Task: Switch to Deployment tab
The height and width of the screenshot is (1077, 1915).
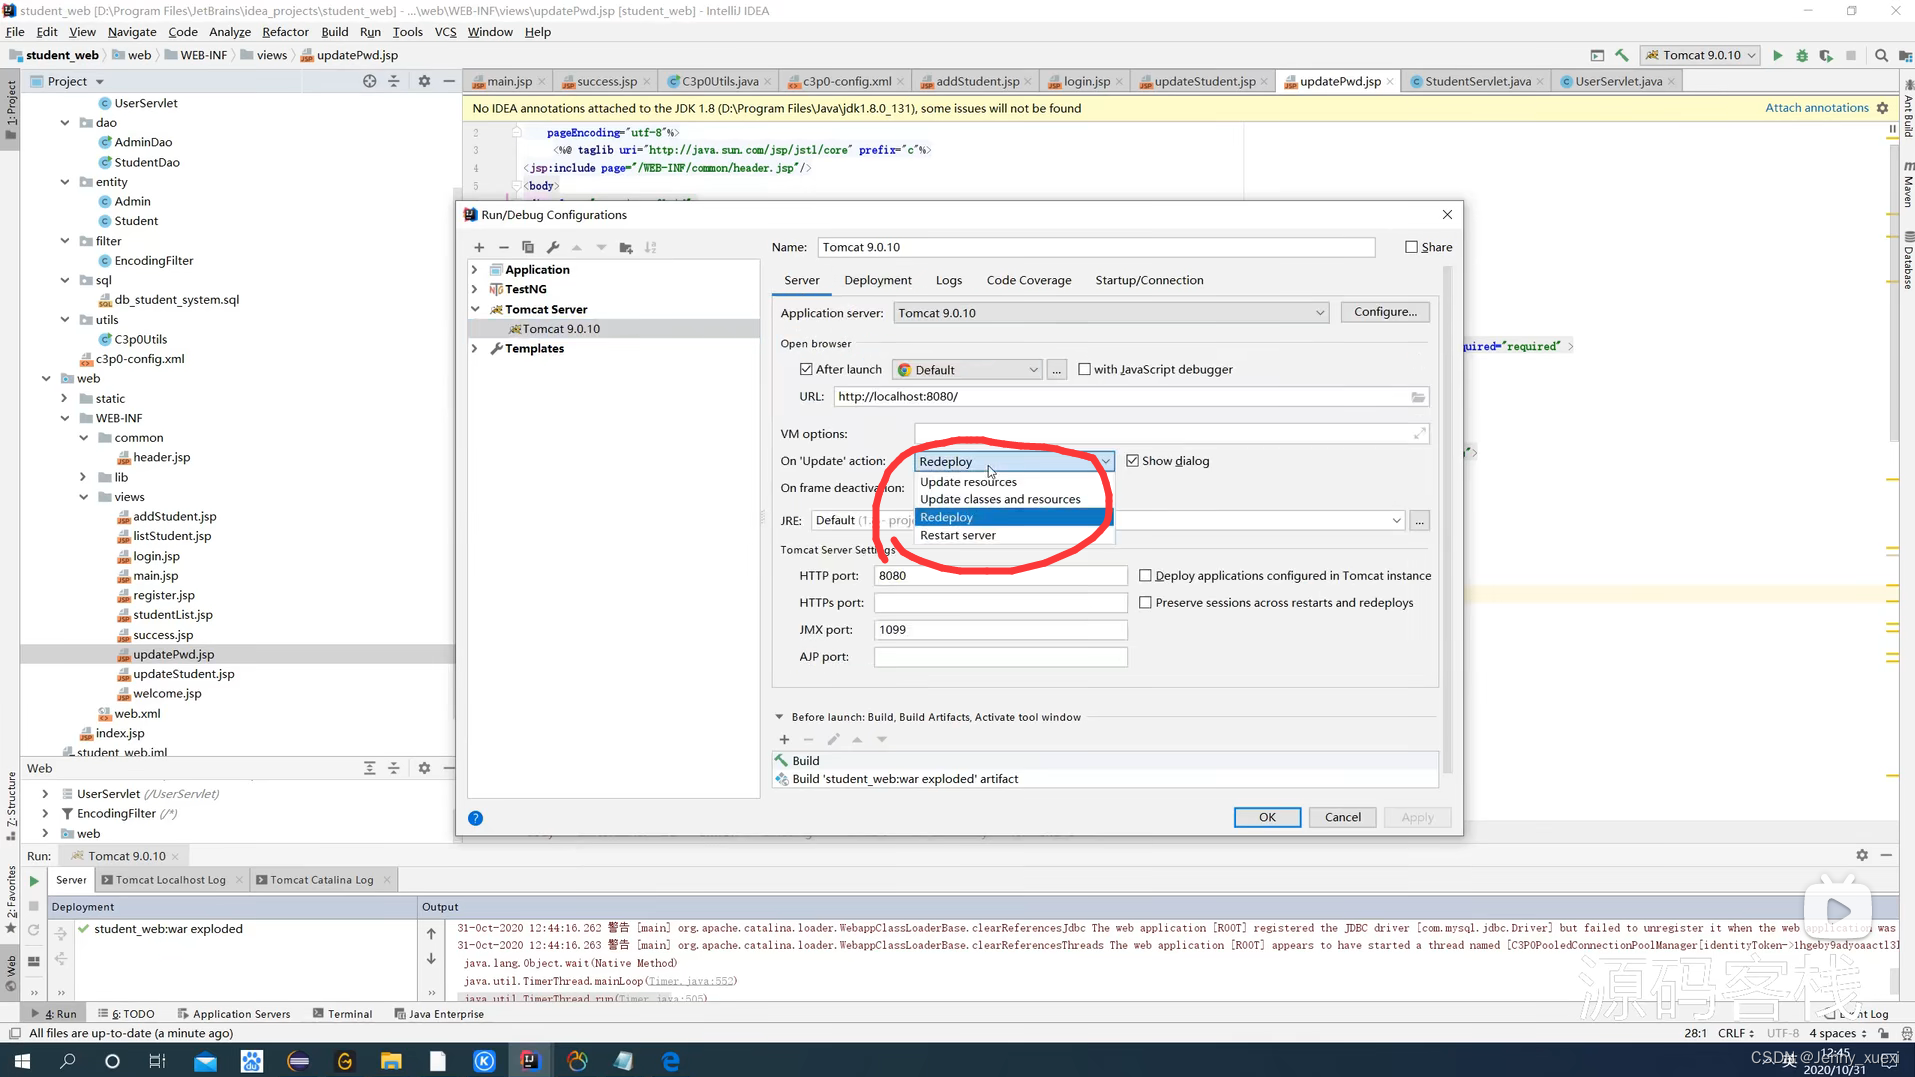Action: point(877,280)
